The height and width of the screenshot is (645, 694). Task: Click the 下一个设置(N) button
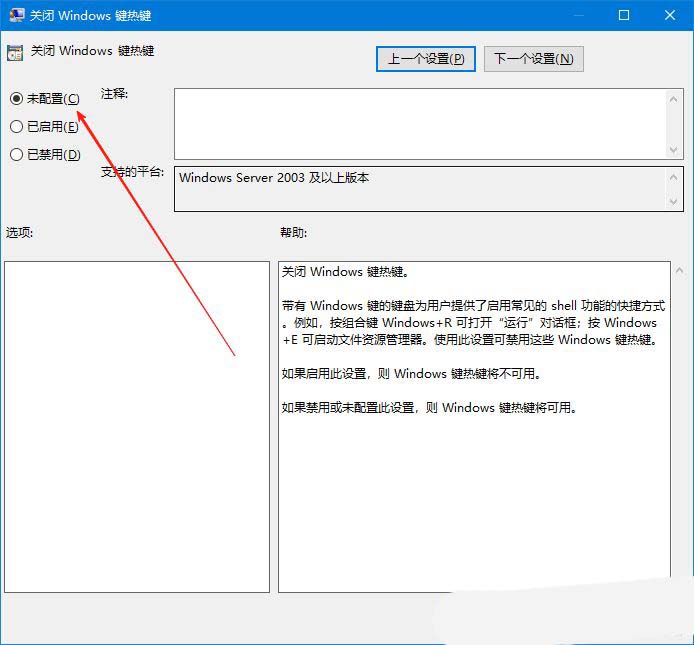point(533,59)
